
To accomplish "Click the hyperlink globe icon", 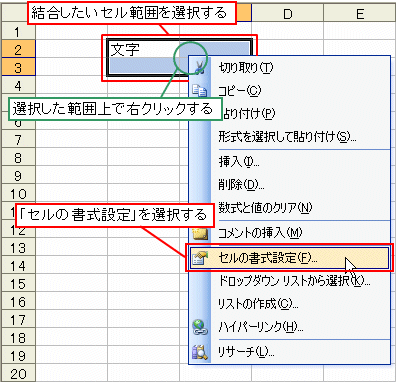I will click(x=200, y=327).
